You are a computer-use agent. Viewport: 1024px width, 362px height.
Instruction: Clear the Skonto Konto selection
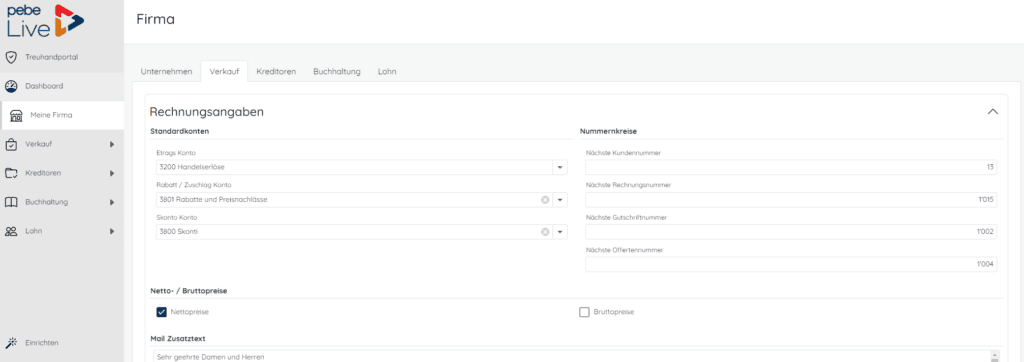tap(545, 231)
